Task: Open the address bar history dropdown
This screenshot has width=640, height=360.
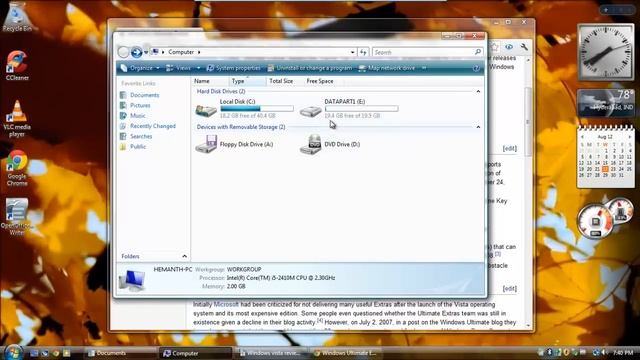Action: click(x=353, y=52)
